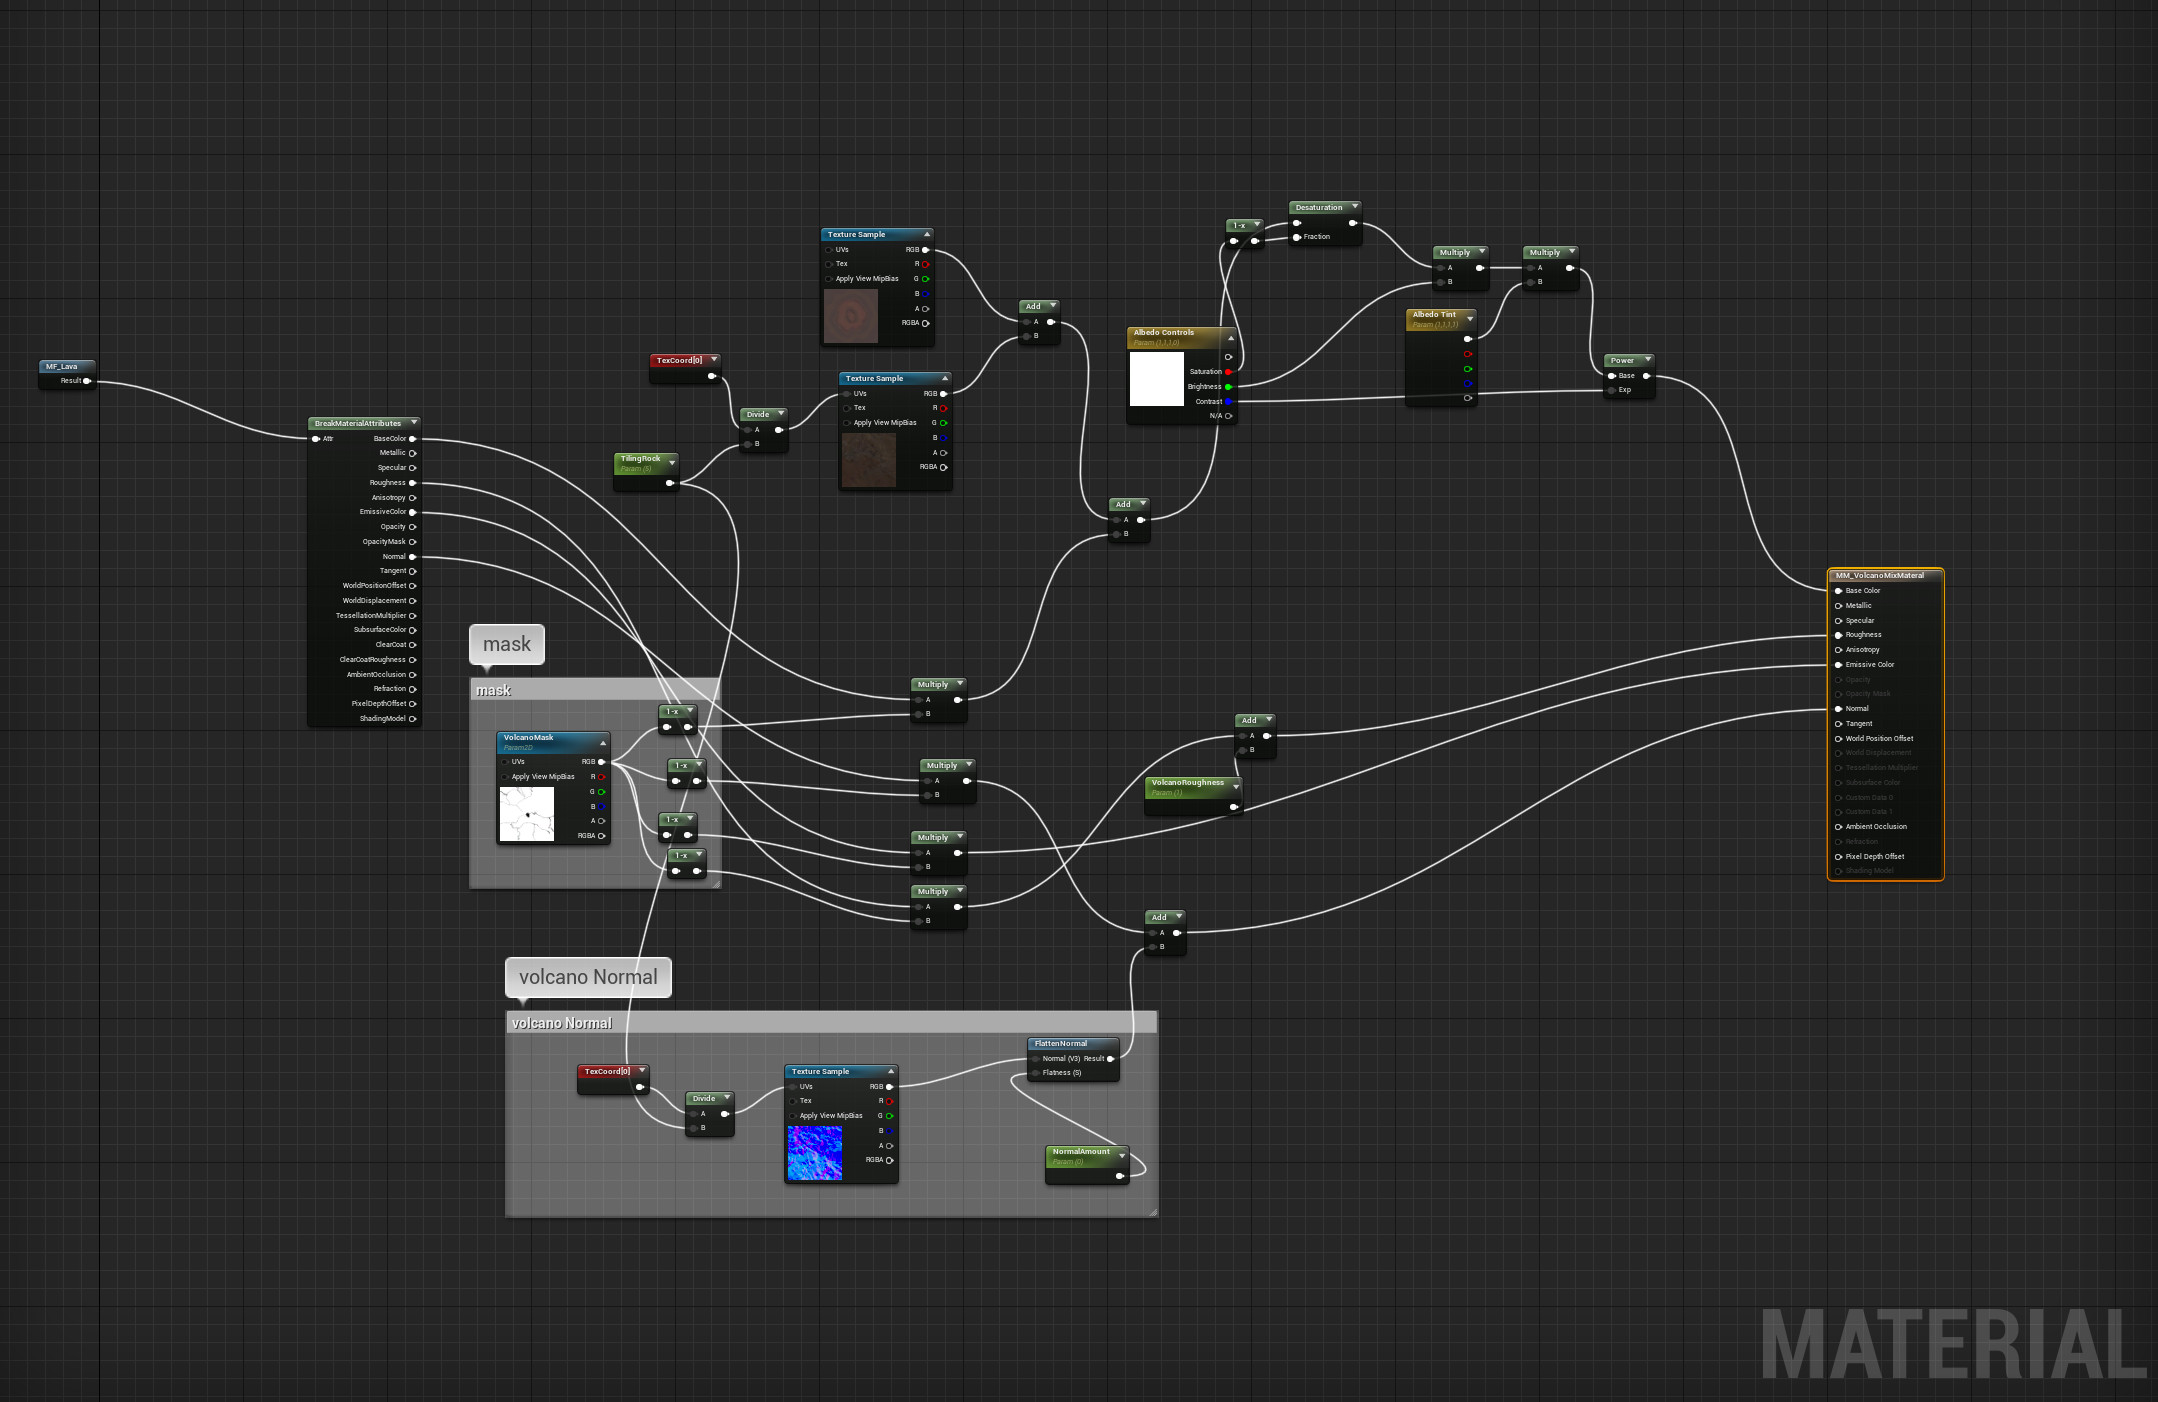Click Roughness output pin on BreakMaterialAttributes

[412, 483]
